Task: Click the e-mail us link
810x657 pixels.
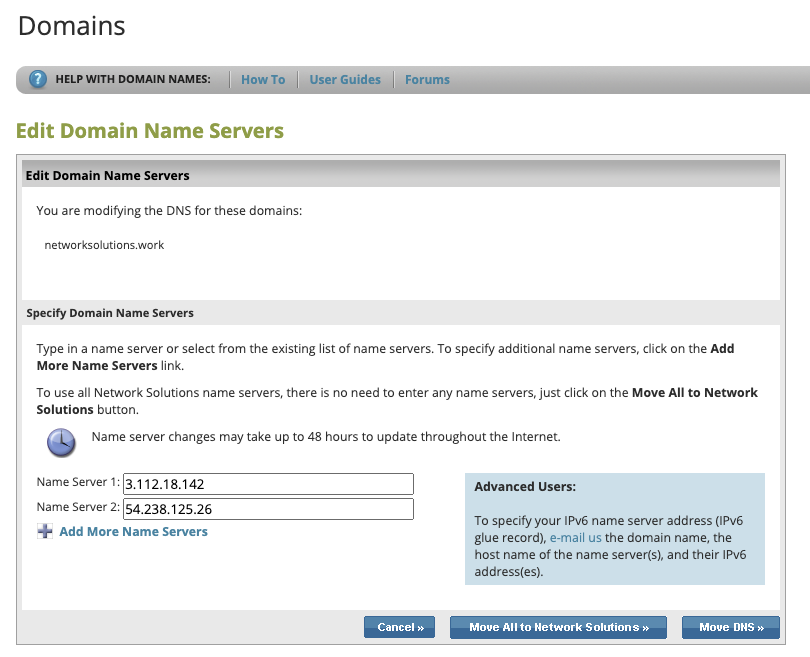Action: [575, 537]
